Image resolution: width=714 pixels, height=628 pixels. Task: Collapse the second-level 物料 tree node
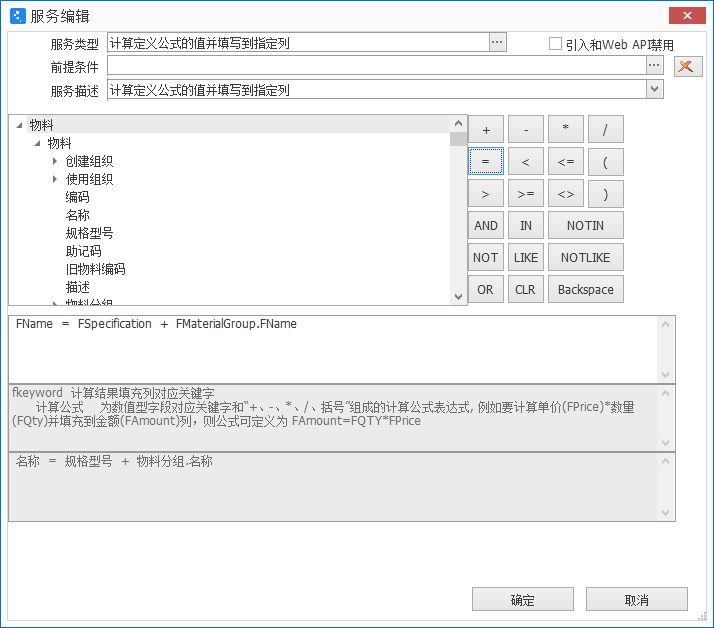click(37, 143)
